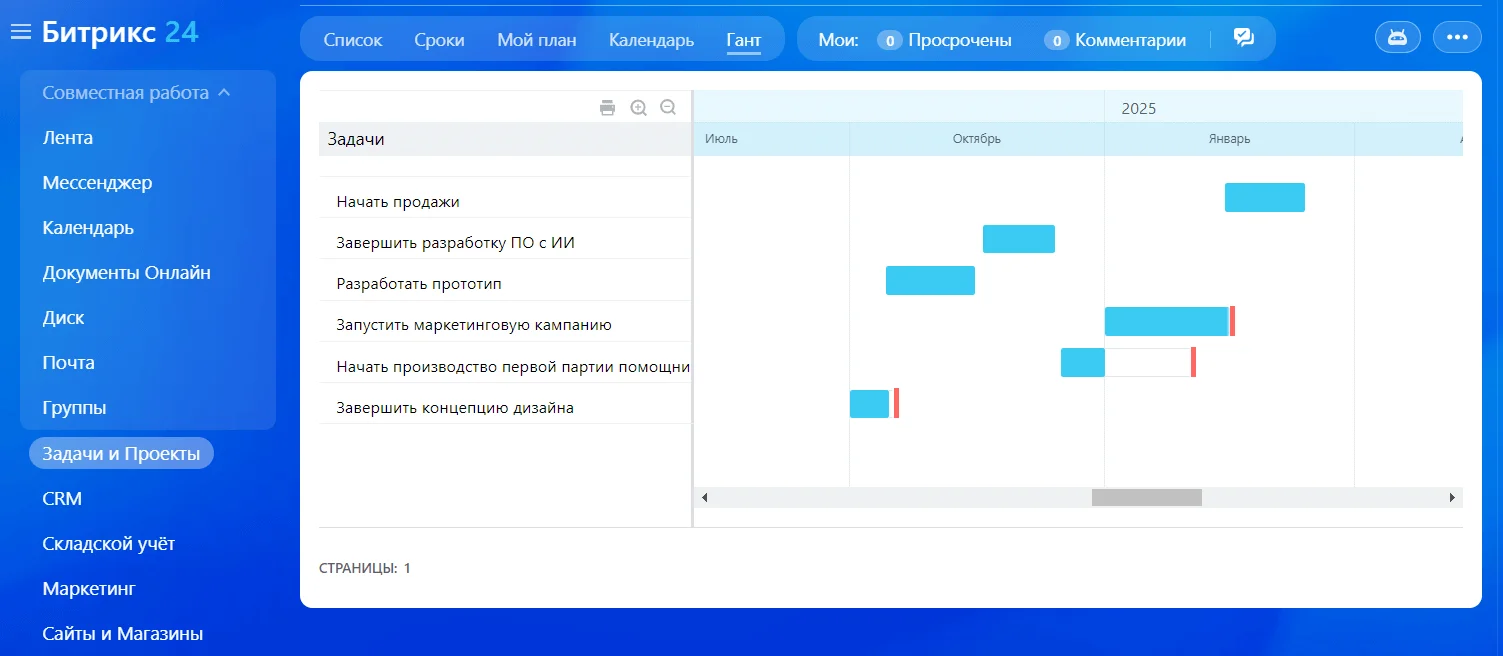Click the СТРАНИЦЫ: 1 pagination text
Screen dimensions: 1503x656
pyautogui.click(x=365, y=568)
